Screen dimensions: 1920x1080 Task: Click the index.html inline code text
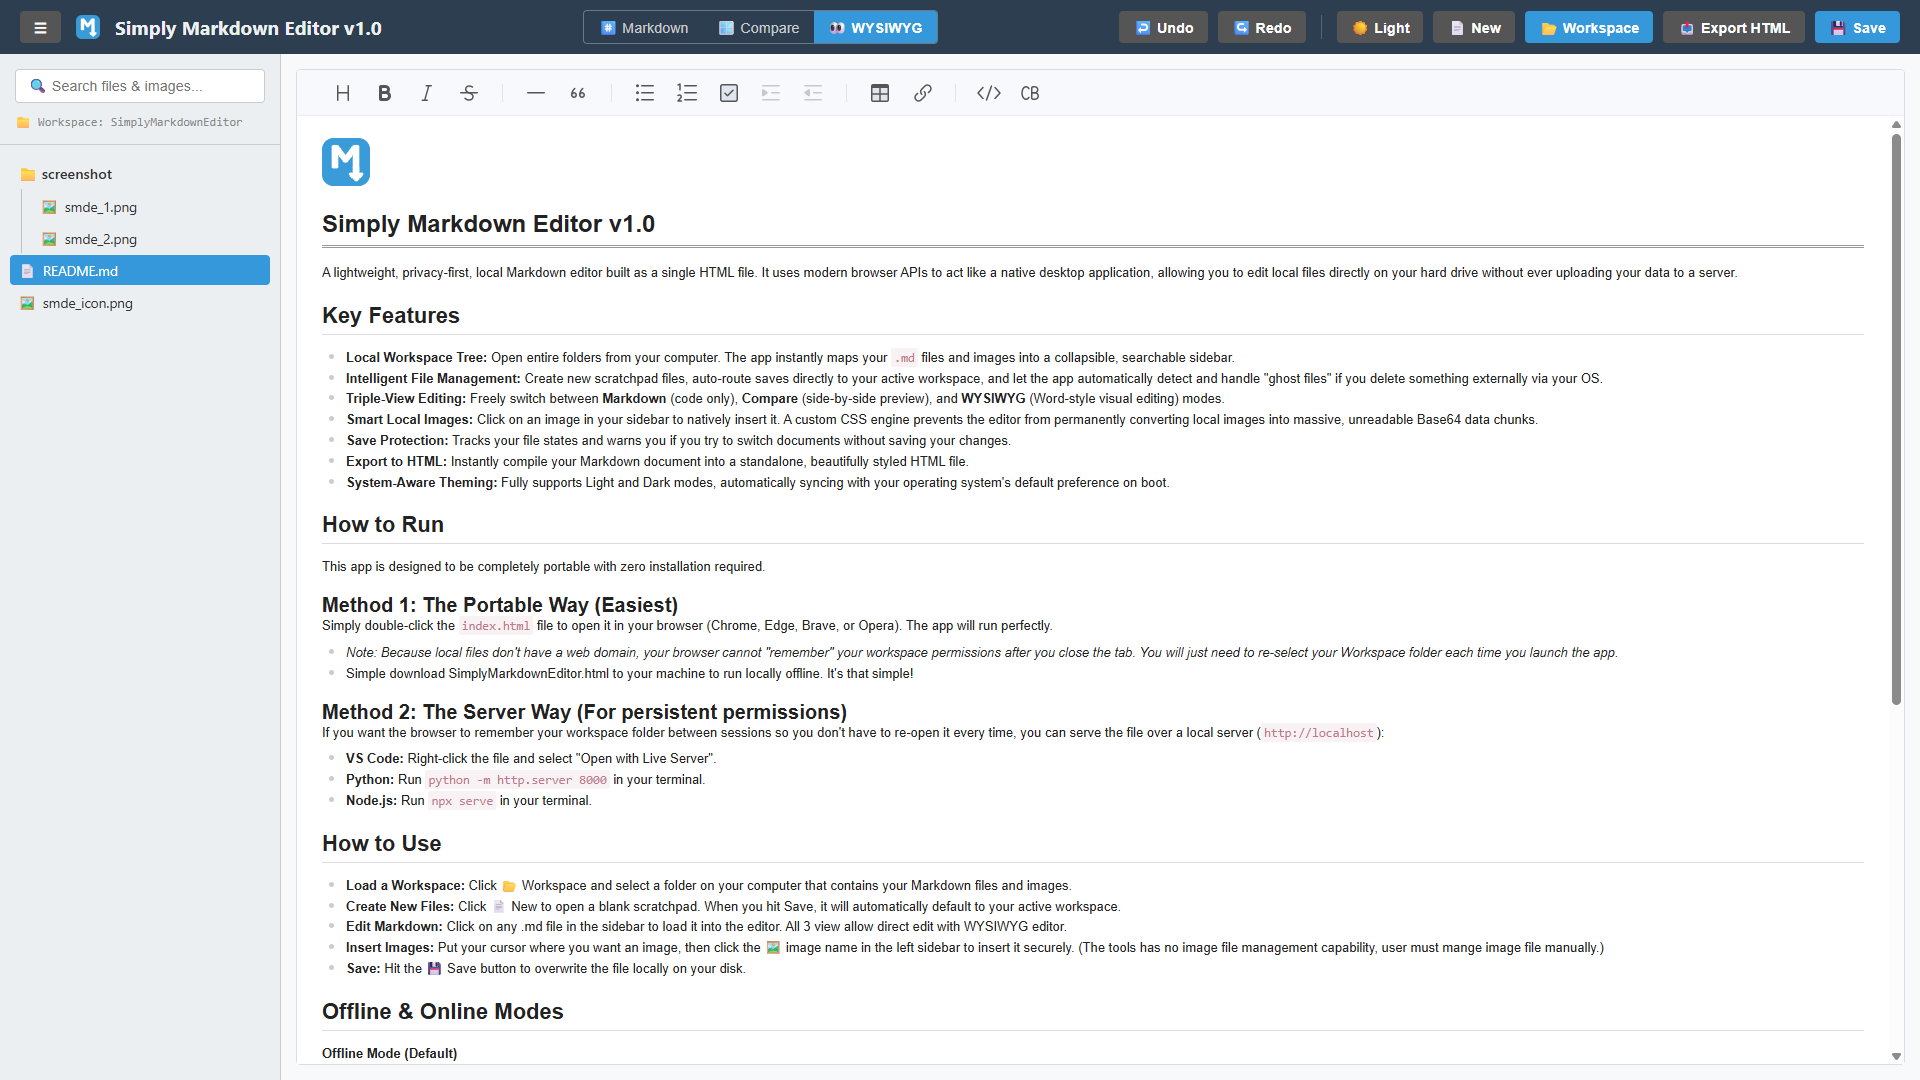click(496, 626)
